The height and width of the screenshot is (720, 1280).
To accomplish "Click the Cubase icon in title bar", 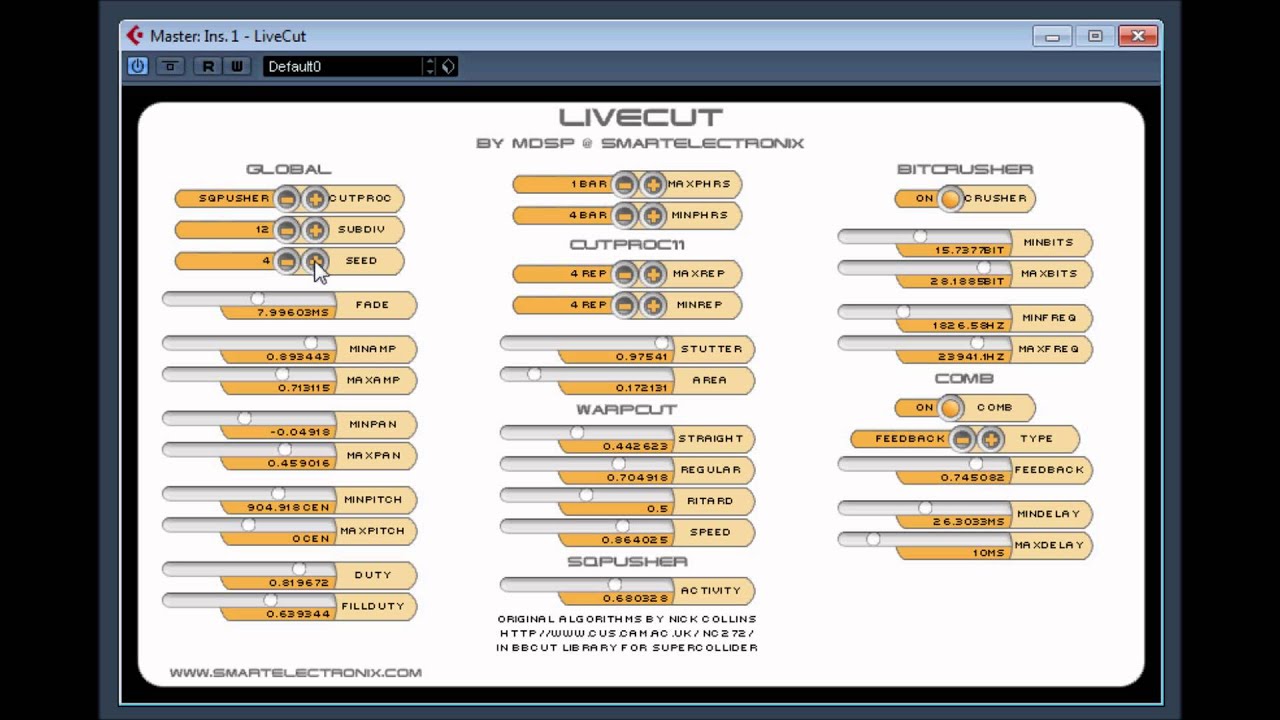I will pos(135,36).
